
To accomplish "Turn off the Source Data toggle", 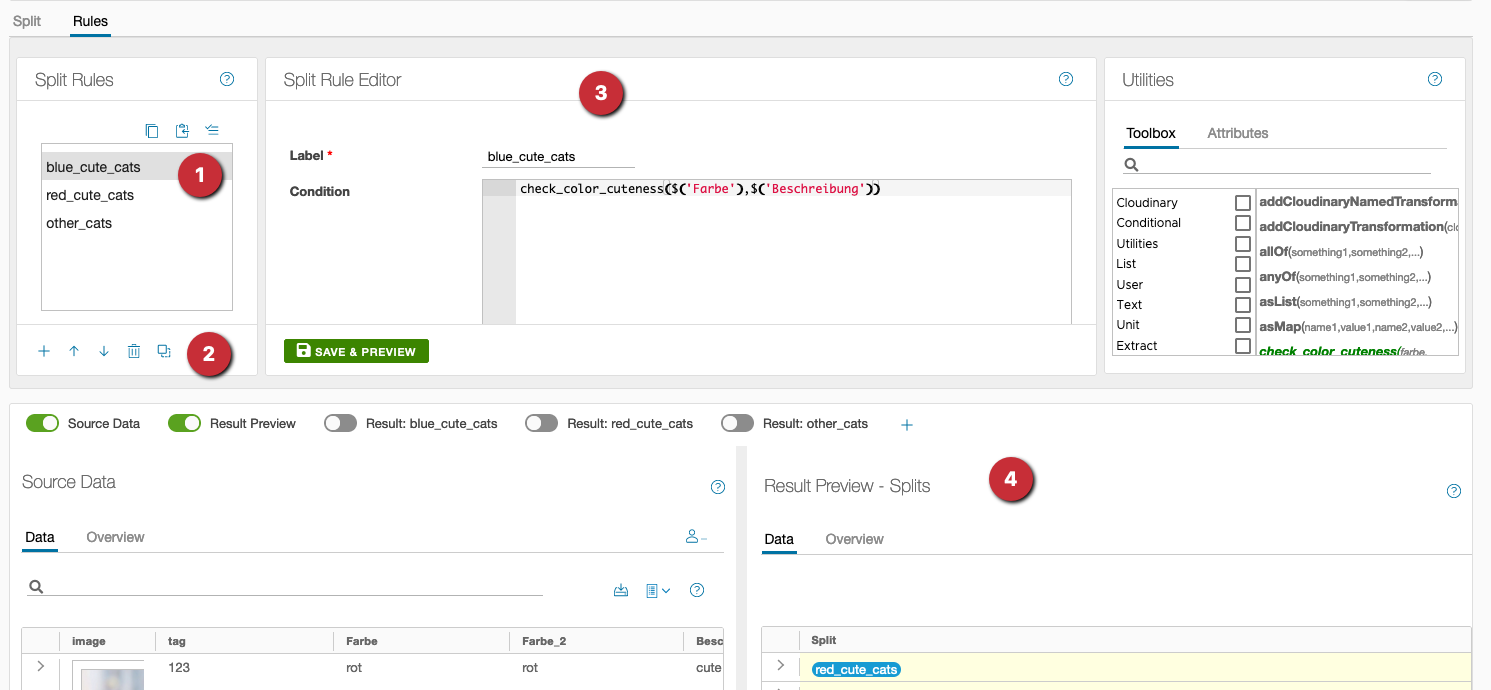I will click(x=43, y=423).
